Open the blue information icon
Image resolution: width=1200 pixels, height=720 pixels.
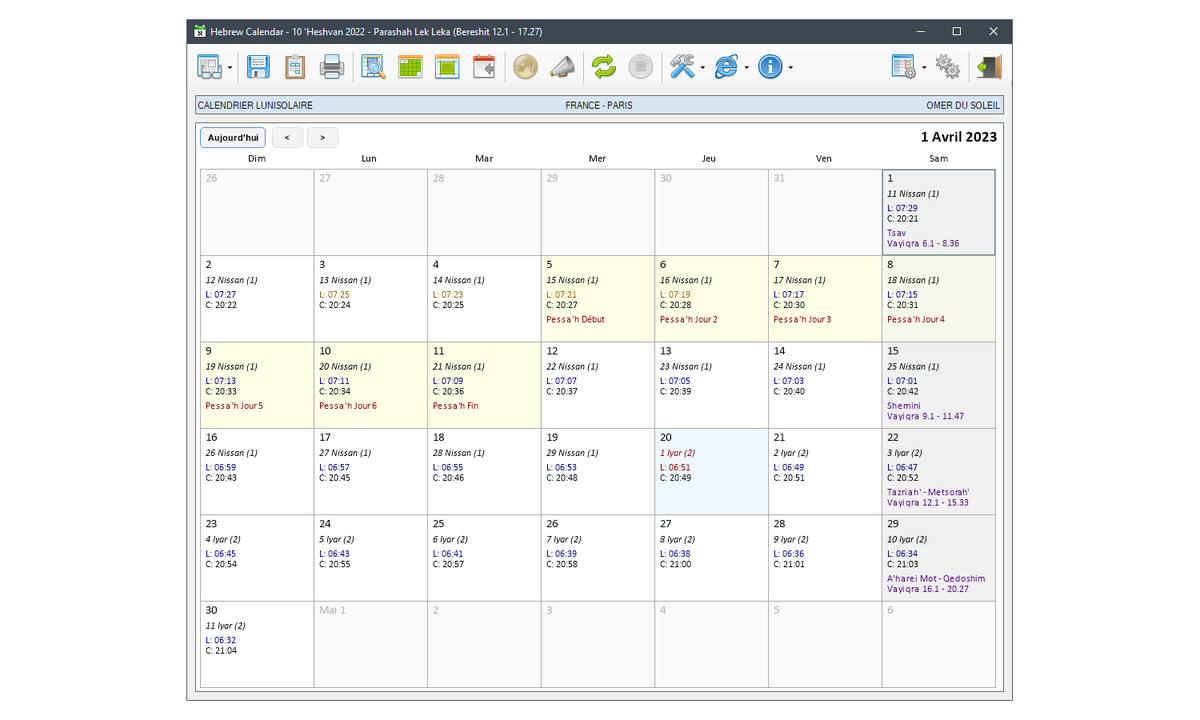(x=770, y=67)
